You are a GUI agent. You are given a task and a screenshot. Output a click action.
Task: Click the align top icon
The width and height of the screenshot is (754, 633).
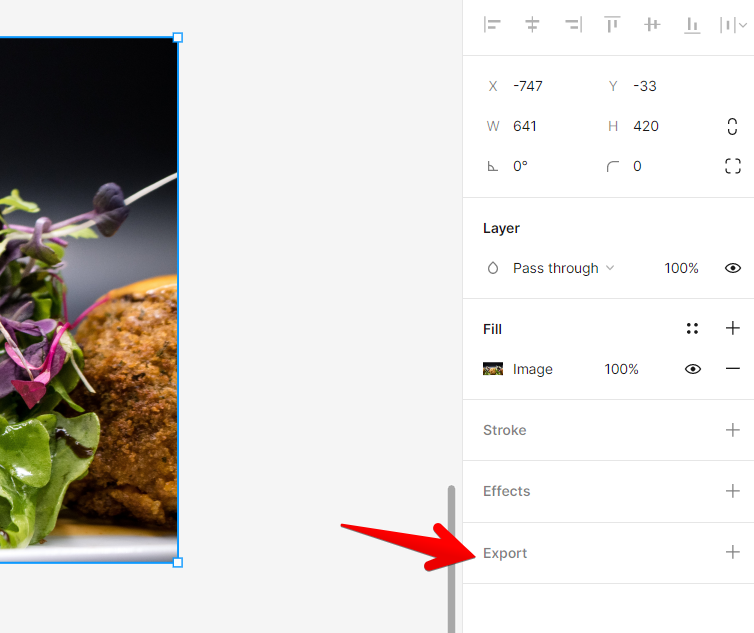tap(612, 24)
